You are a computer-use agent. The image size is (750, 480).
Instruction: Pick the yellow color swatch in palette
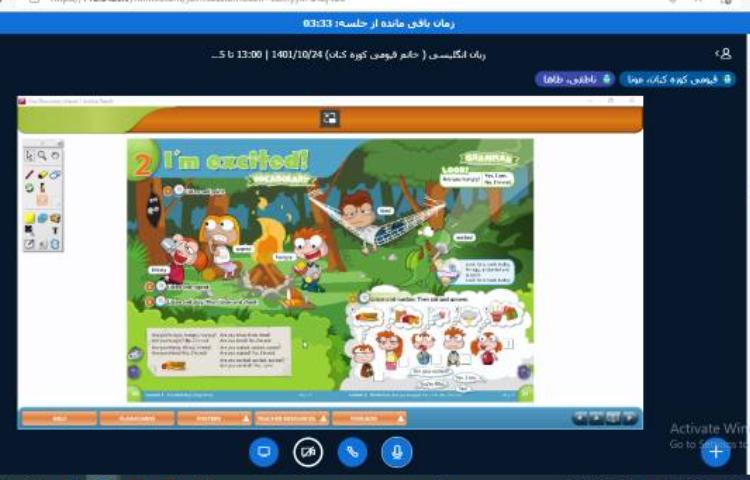[29, 218]
